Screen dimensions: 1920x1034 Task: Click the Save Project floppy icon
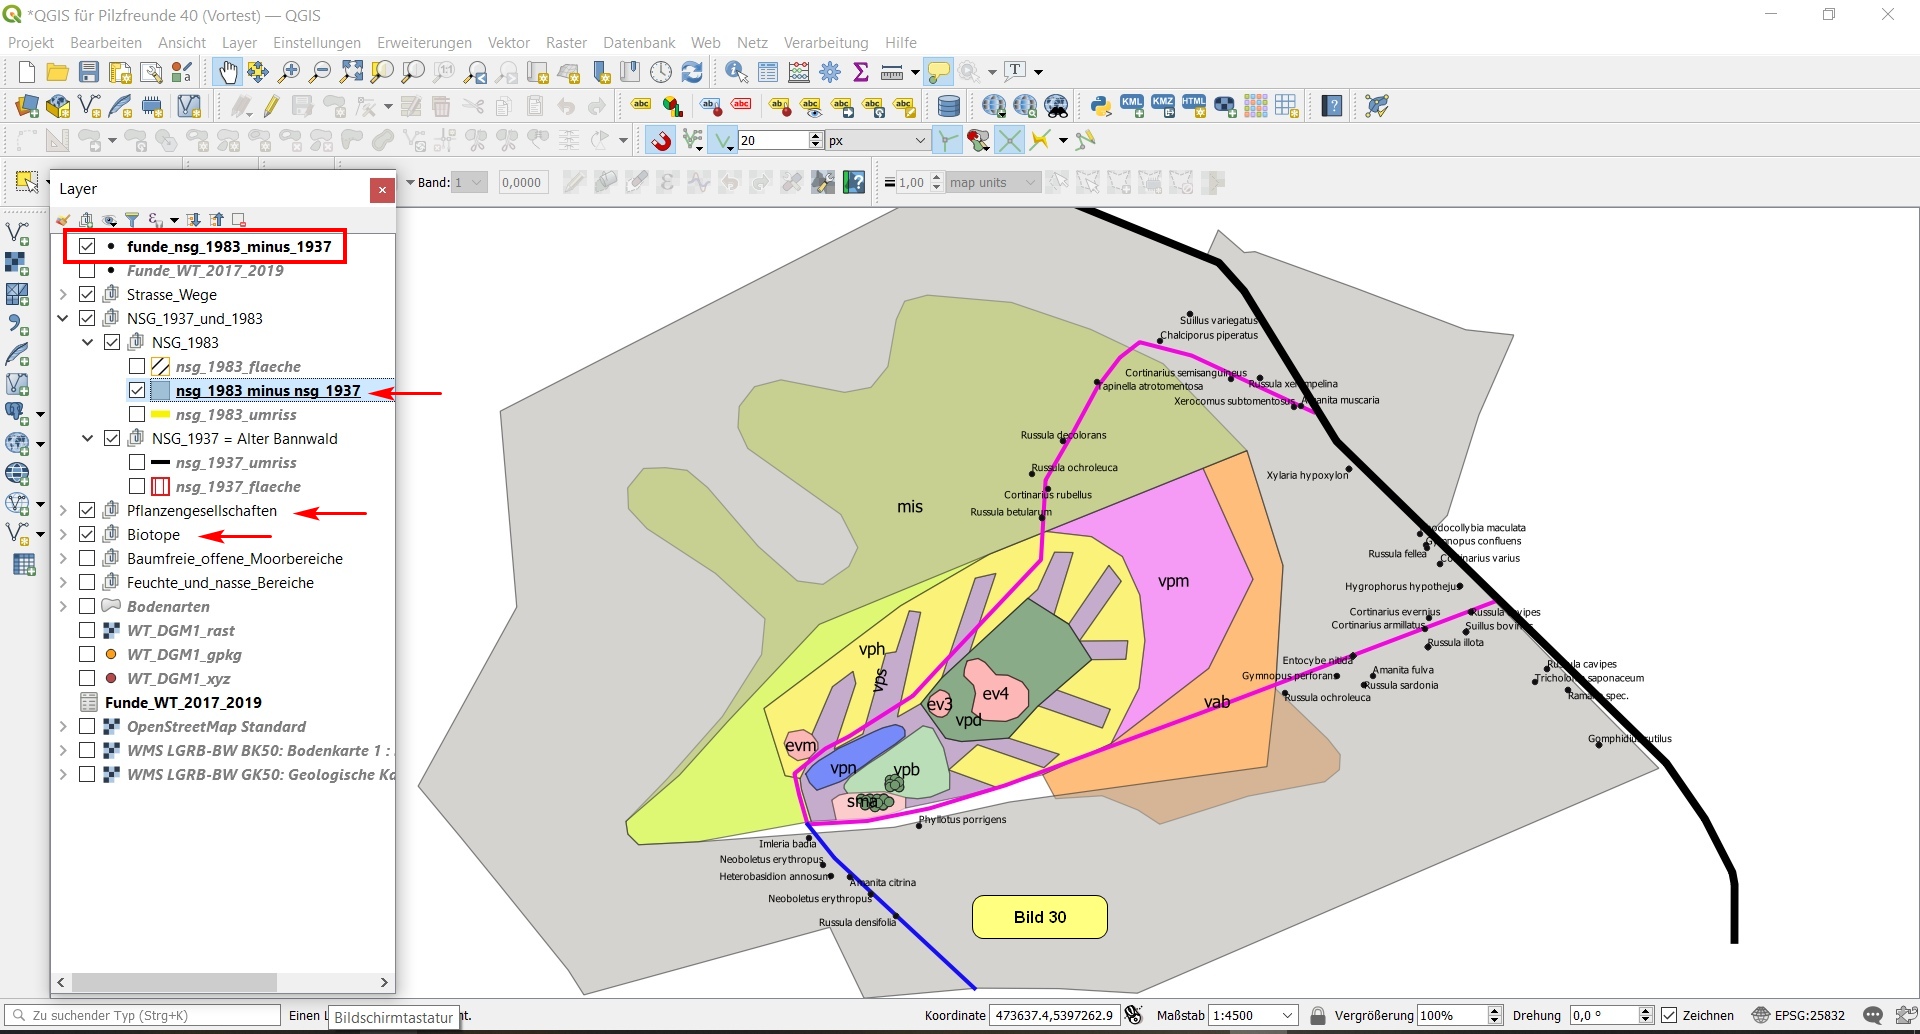pos(89,72)
